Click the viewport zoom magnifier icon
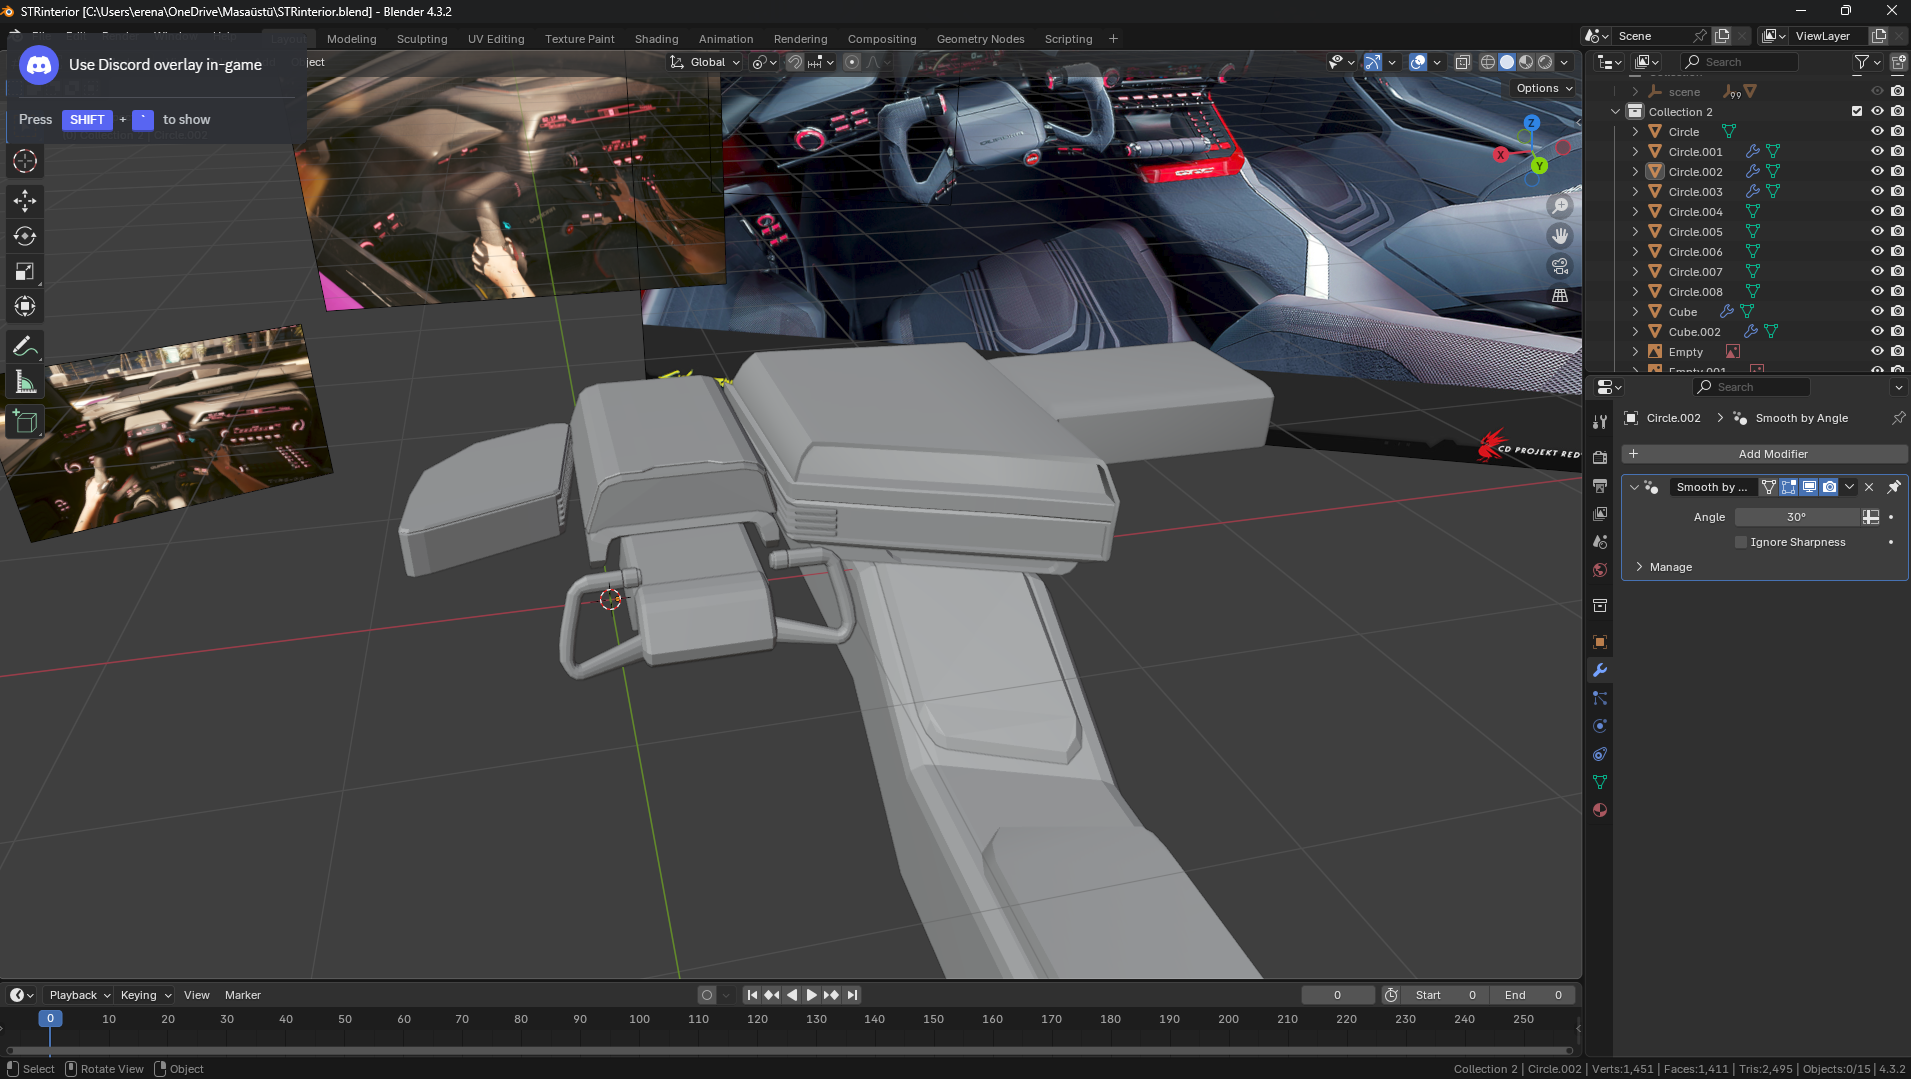The width and height of the screenshot is (1911, 1079). tap(1560, 206)
